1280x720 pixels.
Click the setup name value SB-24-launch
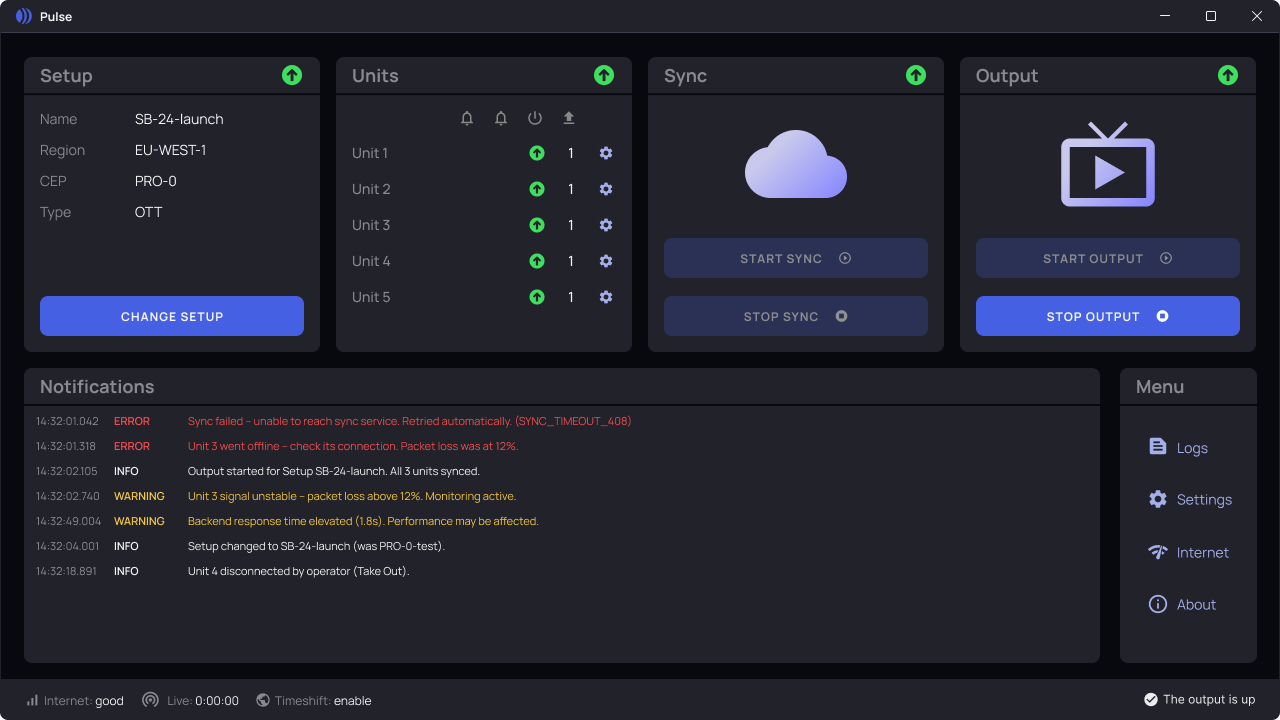coord(179,119)
